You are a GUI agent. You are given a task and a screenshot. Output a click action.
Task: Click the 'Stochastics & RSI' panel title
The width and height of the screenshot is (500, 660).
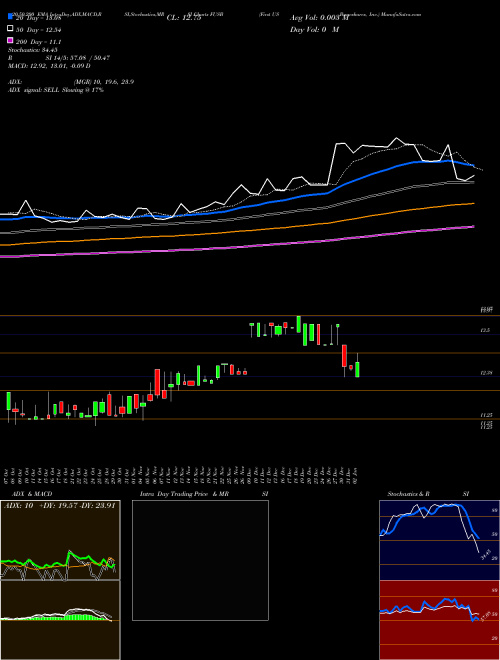tap(428, 494)
